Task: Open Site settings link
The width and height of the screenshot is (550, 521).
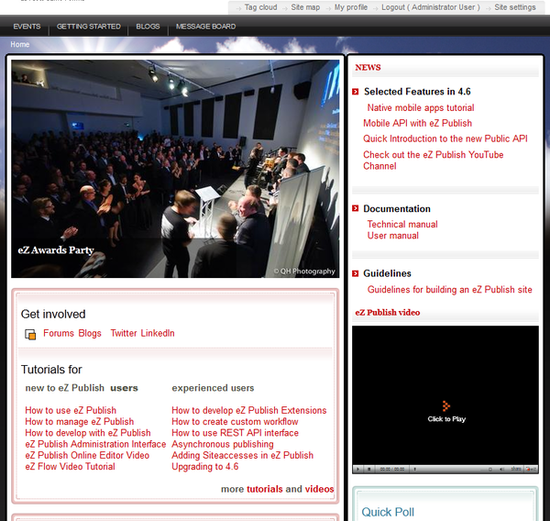Action: point(515,7)
